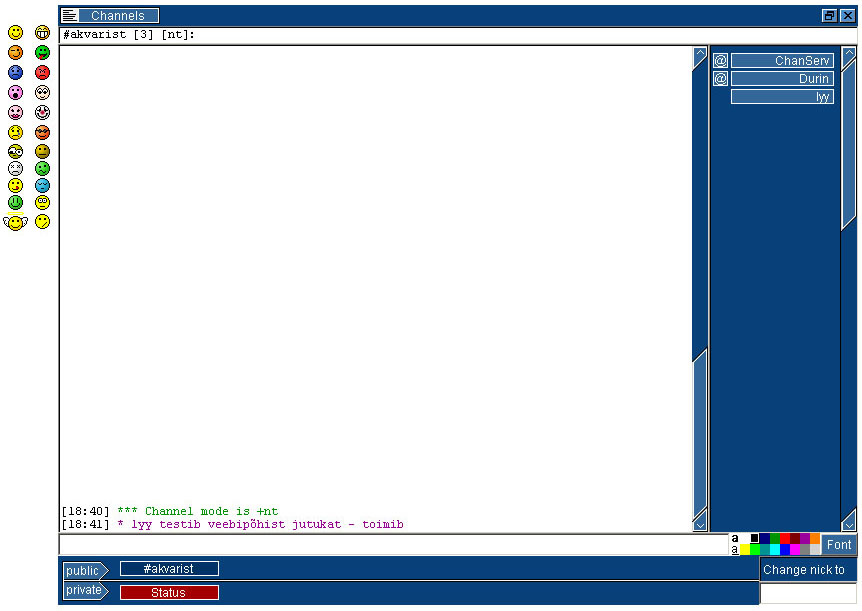Focus the chat message input field
The height and width of the screenshot is (611, 862).
coord(394,544)
